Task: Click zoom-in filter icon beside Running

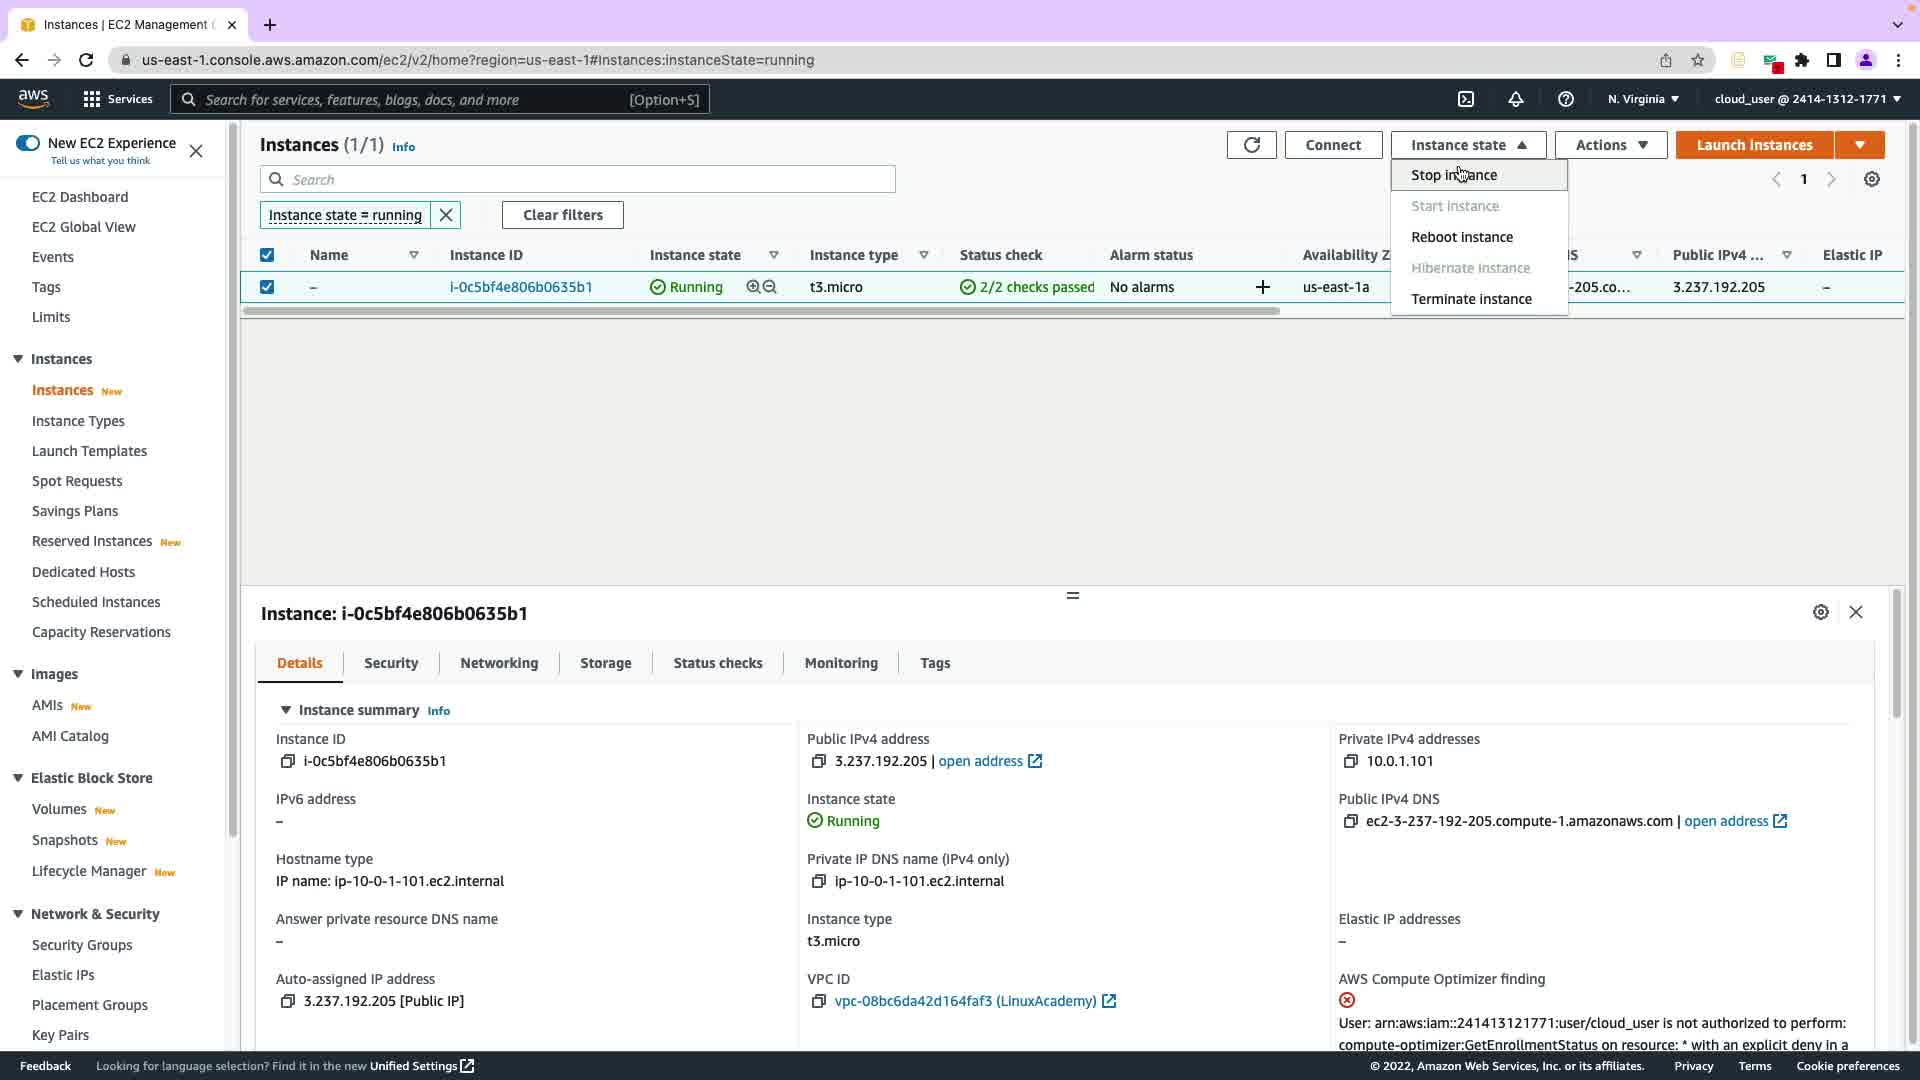Action: click(x=753, y=287)
